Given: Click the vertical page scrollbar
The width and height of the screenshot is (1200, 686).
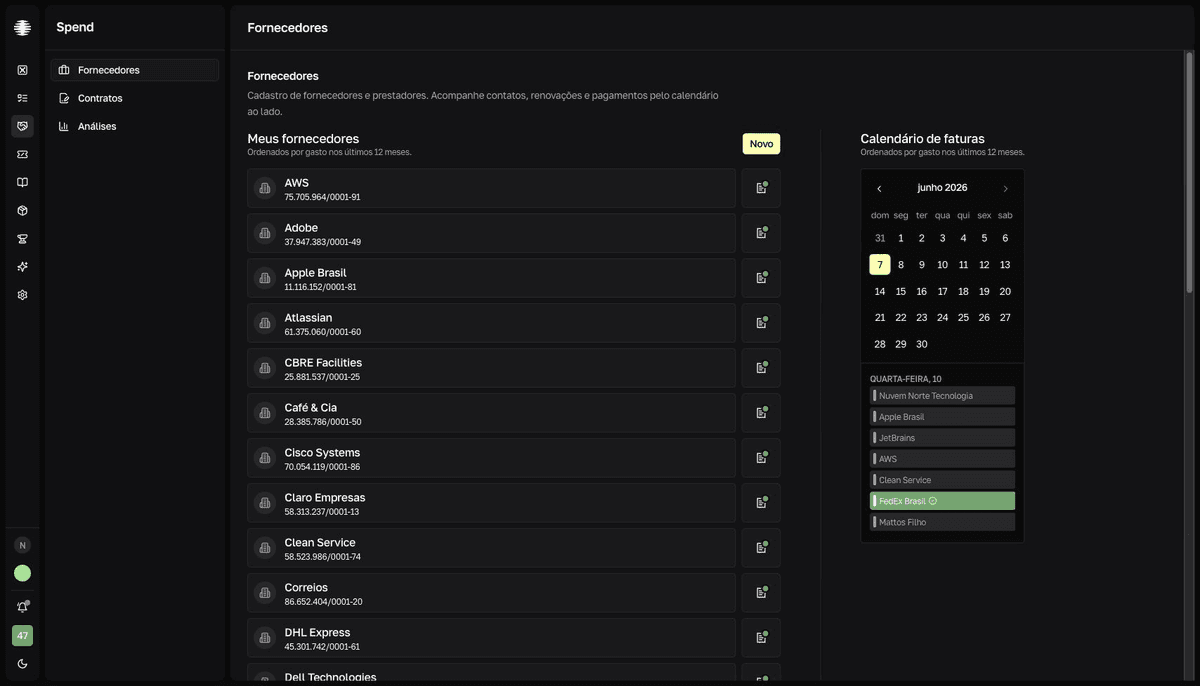Looking at the screenshot, I should pyautogui.click(x=1189, y=170).
